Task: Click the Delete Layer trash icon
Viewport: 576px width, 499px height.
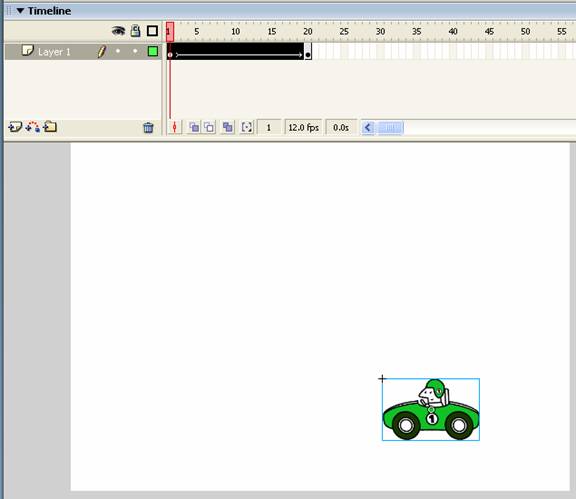Action: [148, 128]
